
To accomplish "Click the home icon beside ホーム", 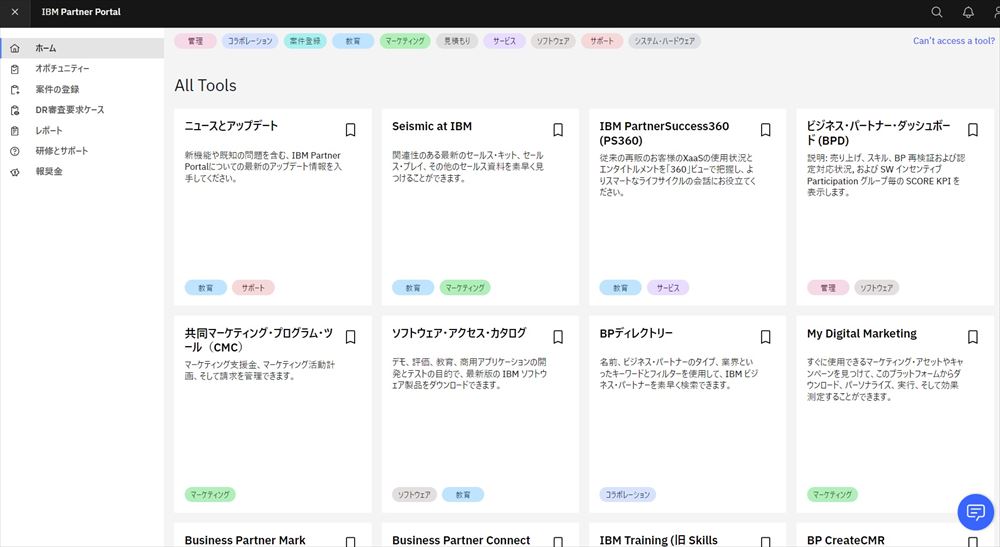I will coord(15,48).
